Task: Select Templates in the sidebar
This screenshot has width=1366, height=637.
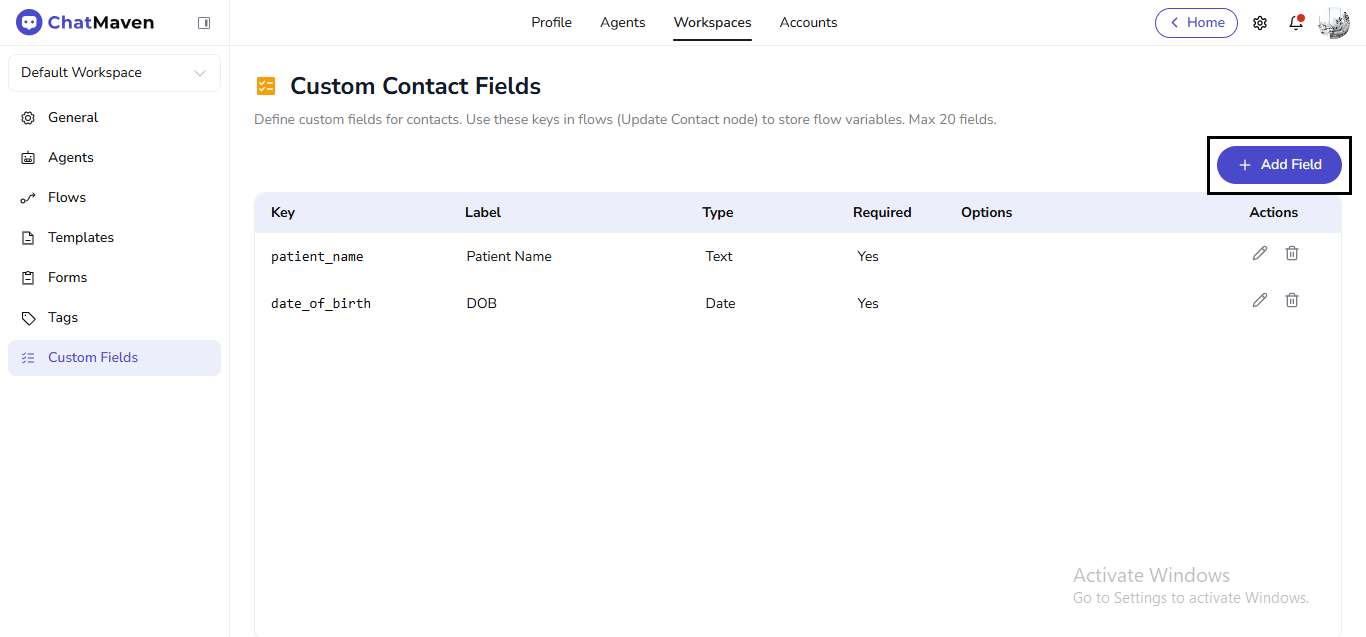Action: click(80, 237)
